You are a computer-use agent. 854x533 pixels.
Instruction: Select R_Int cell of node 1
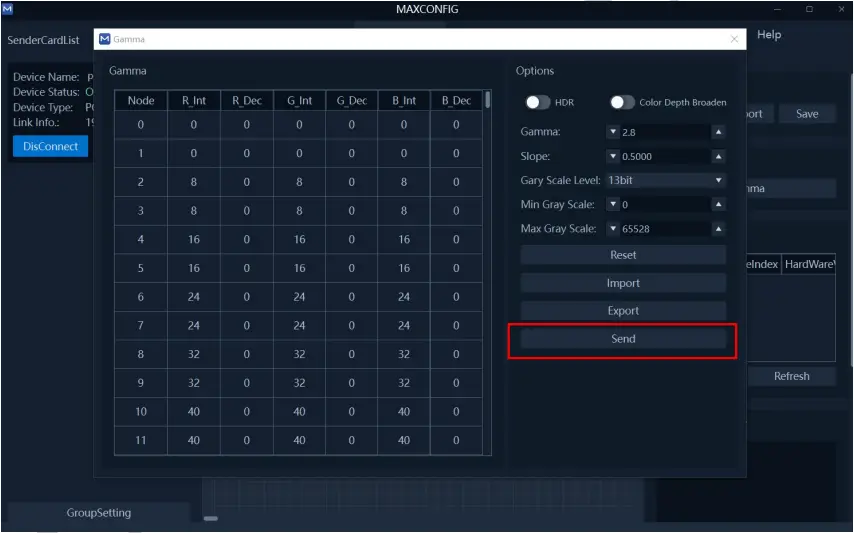coord(194,154)
